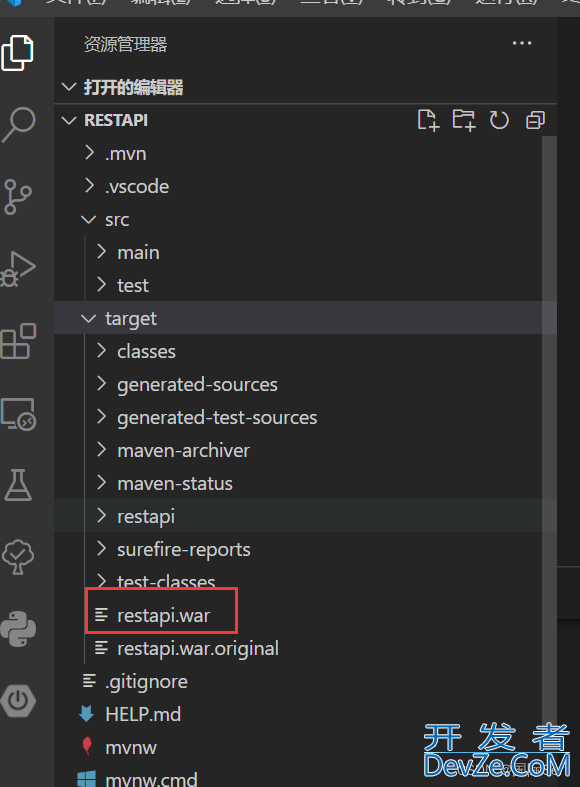The image size is (580, 787).
Task: Open the Python activity bar view
Action: pos(18,628)
